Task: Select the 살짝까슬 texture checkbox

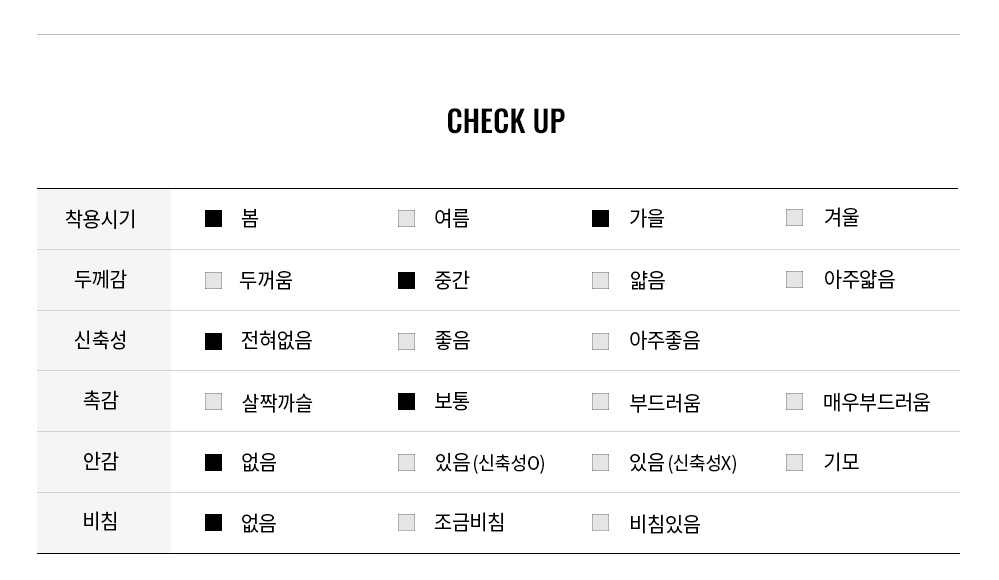Action: (x=213, y=402)
